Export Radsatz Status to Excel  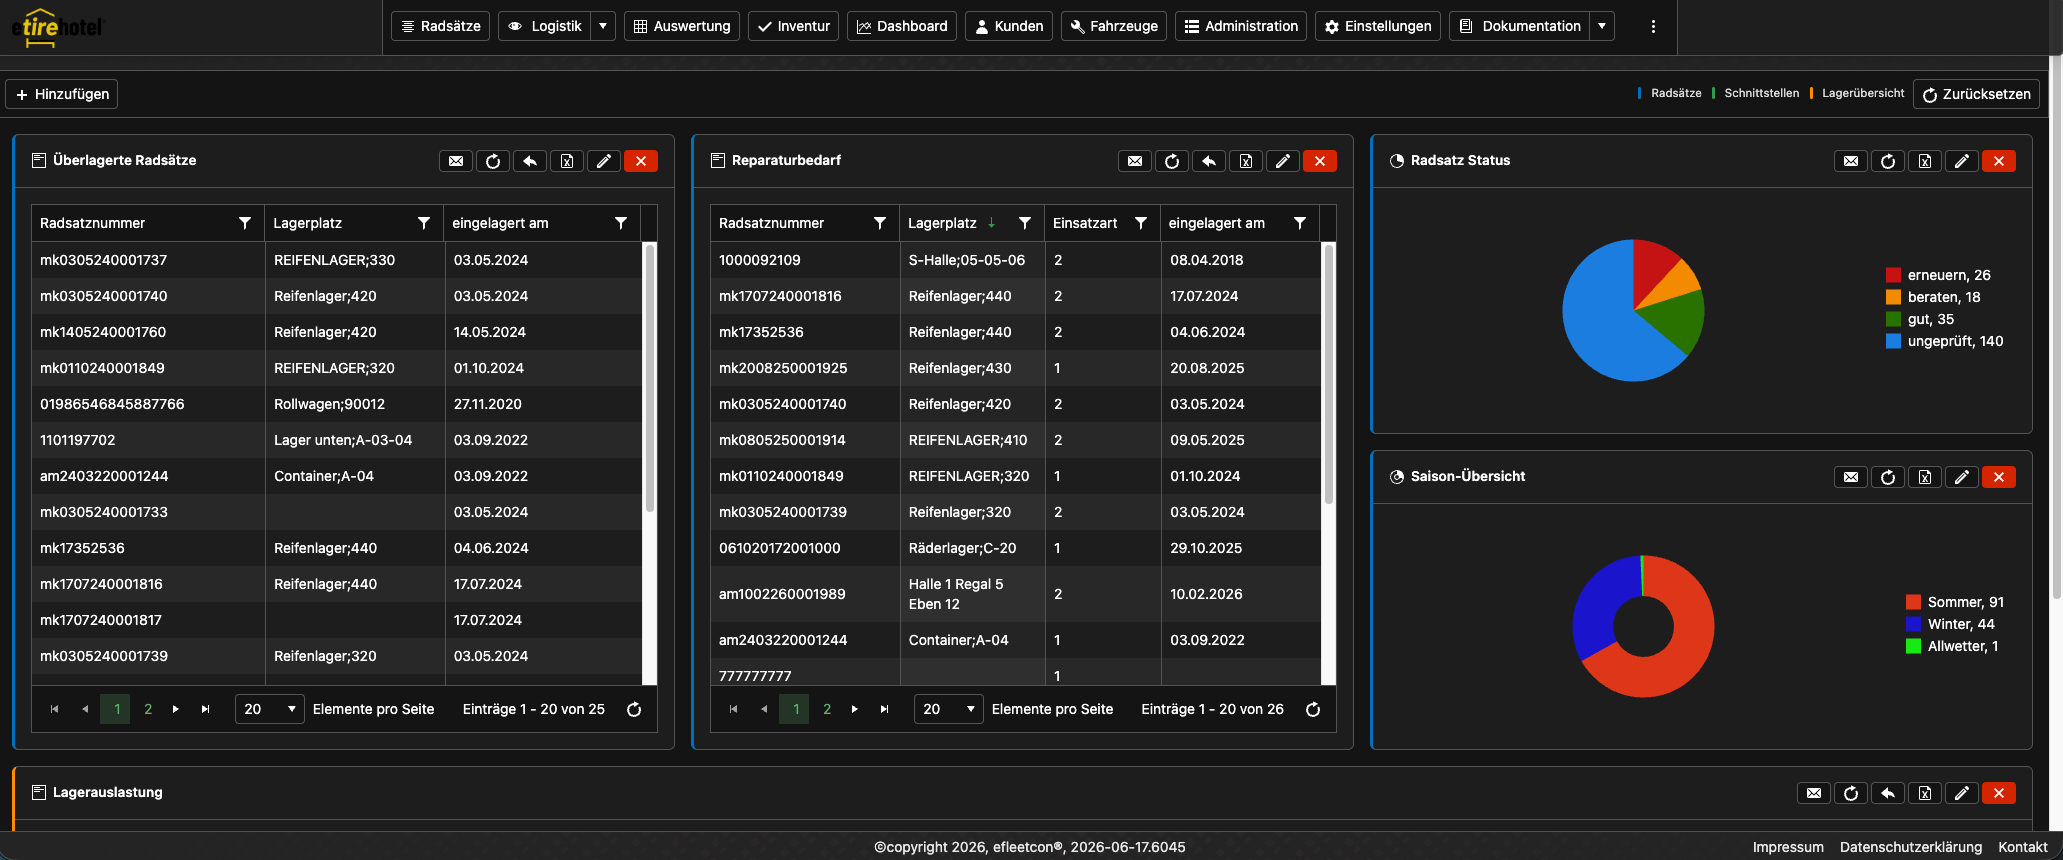tap(1925, 161)
